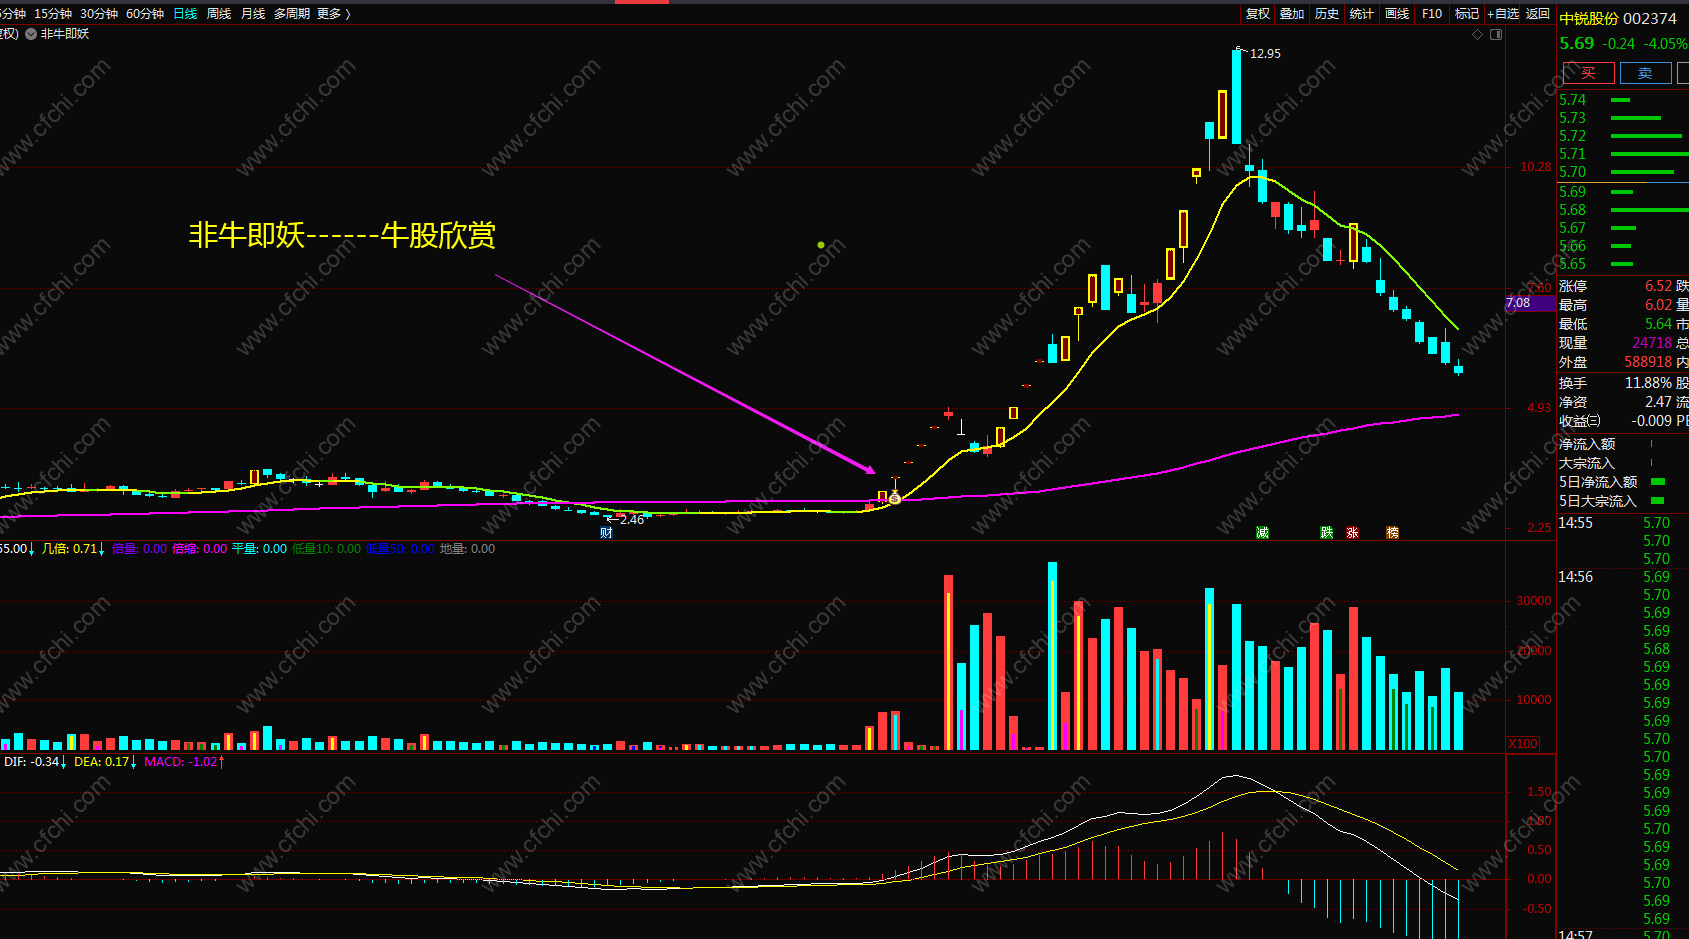Click the circular marker on launch candle

point(894,498)
